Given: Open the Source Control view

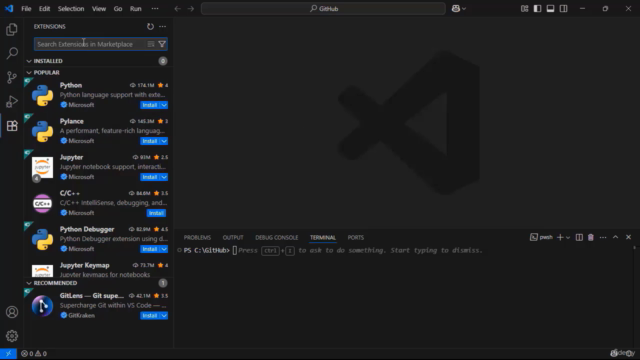Looking at the screenshot, I should click(12, 77).
